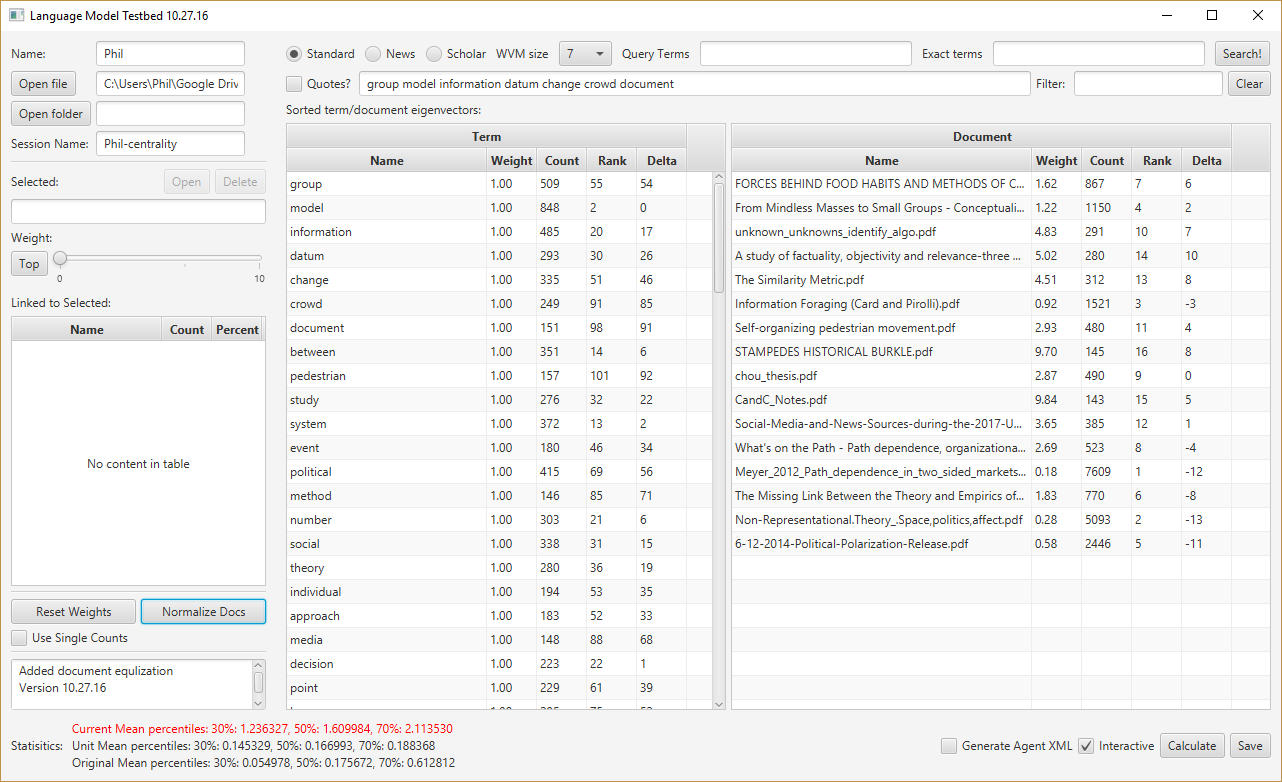
Task: Enable the Quotes checkbox
Action: click(x=294, y=84)
